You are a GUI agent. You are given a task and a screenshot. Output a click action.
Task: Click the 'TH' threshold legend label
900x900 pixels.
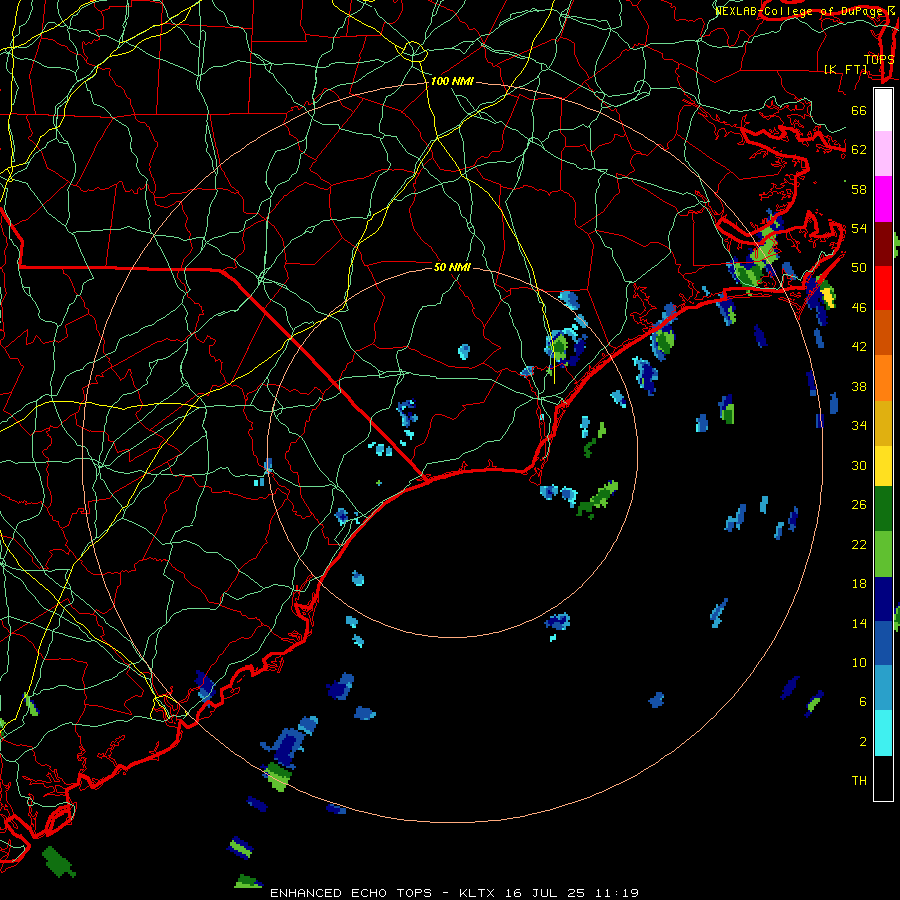coord(859,781)
